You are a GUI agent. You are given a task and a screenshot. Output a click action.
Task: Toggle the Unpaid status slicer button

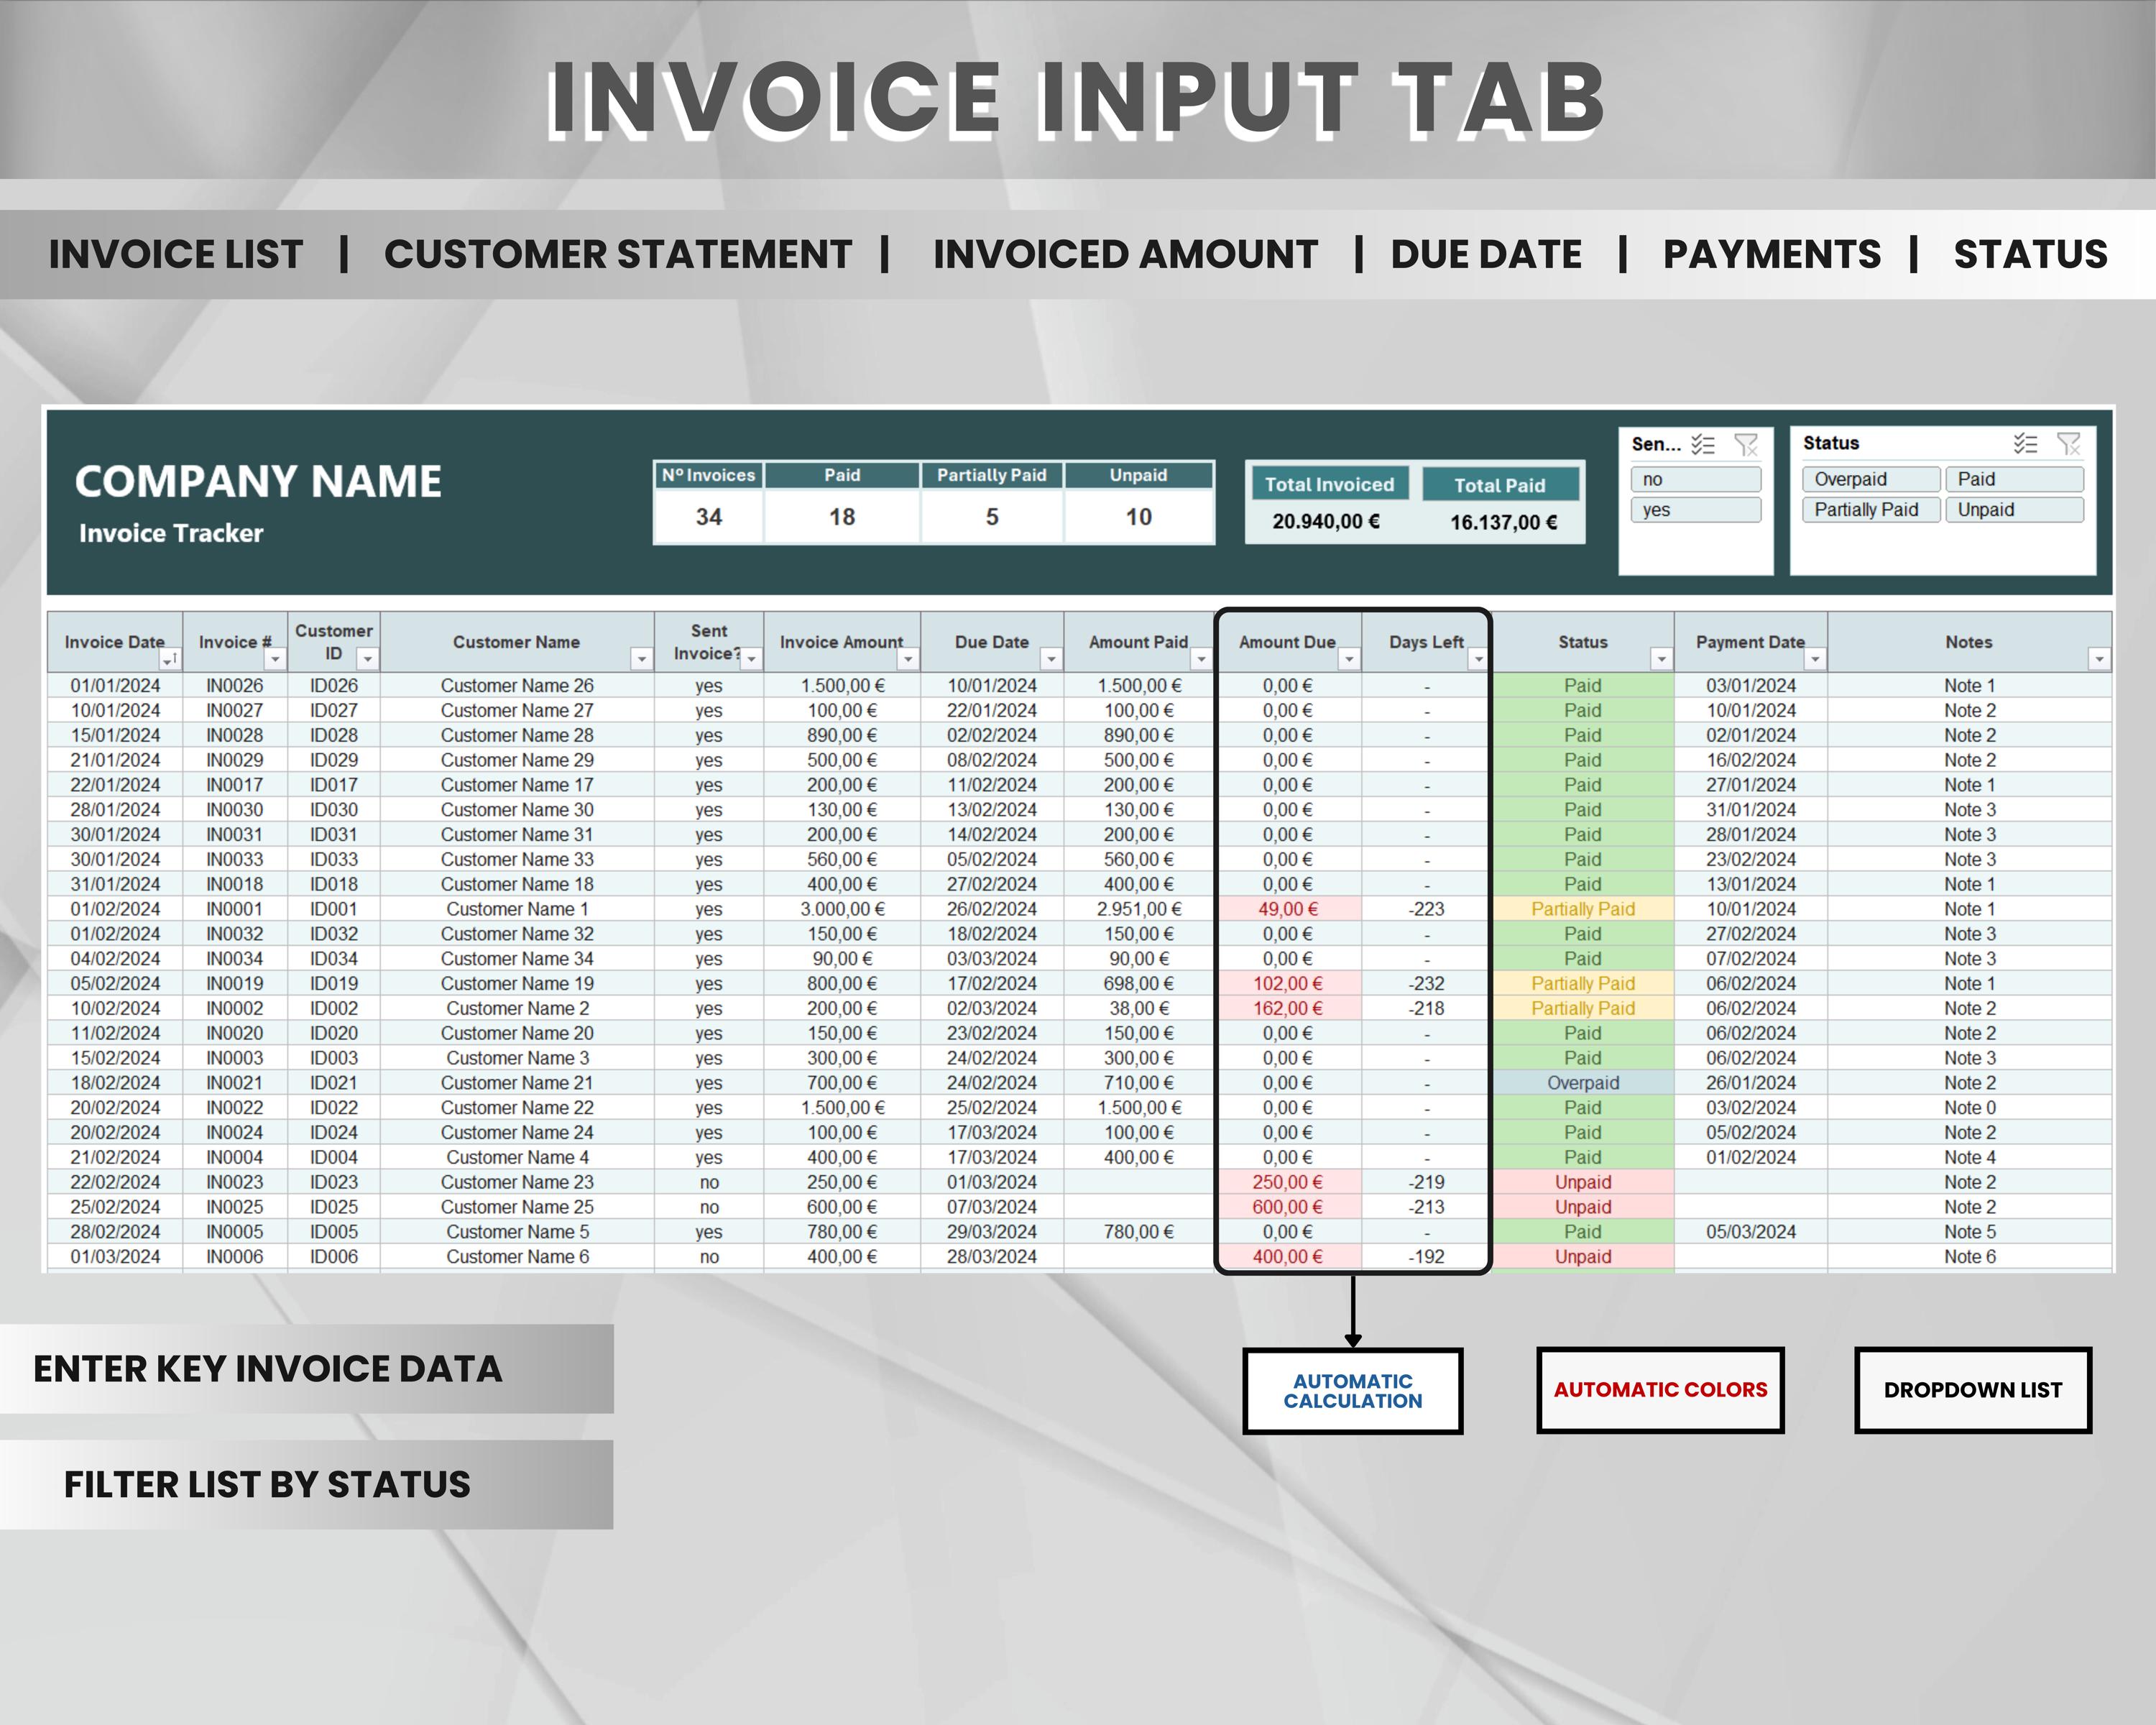click(x=2014, y=510)
